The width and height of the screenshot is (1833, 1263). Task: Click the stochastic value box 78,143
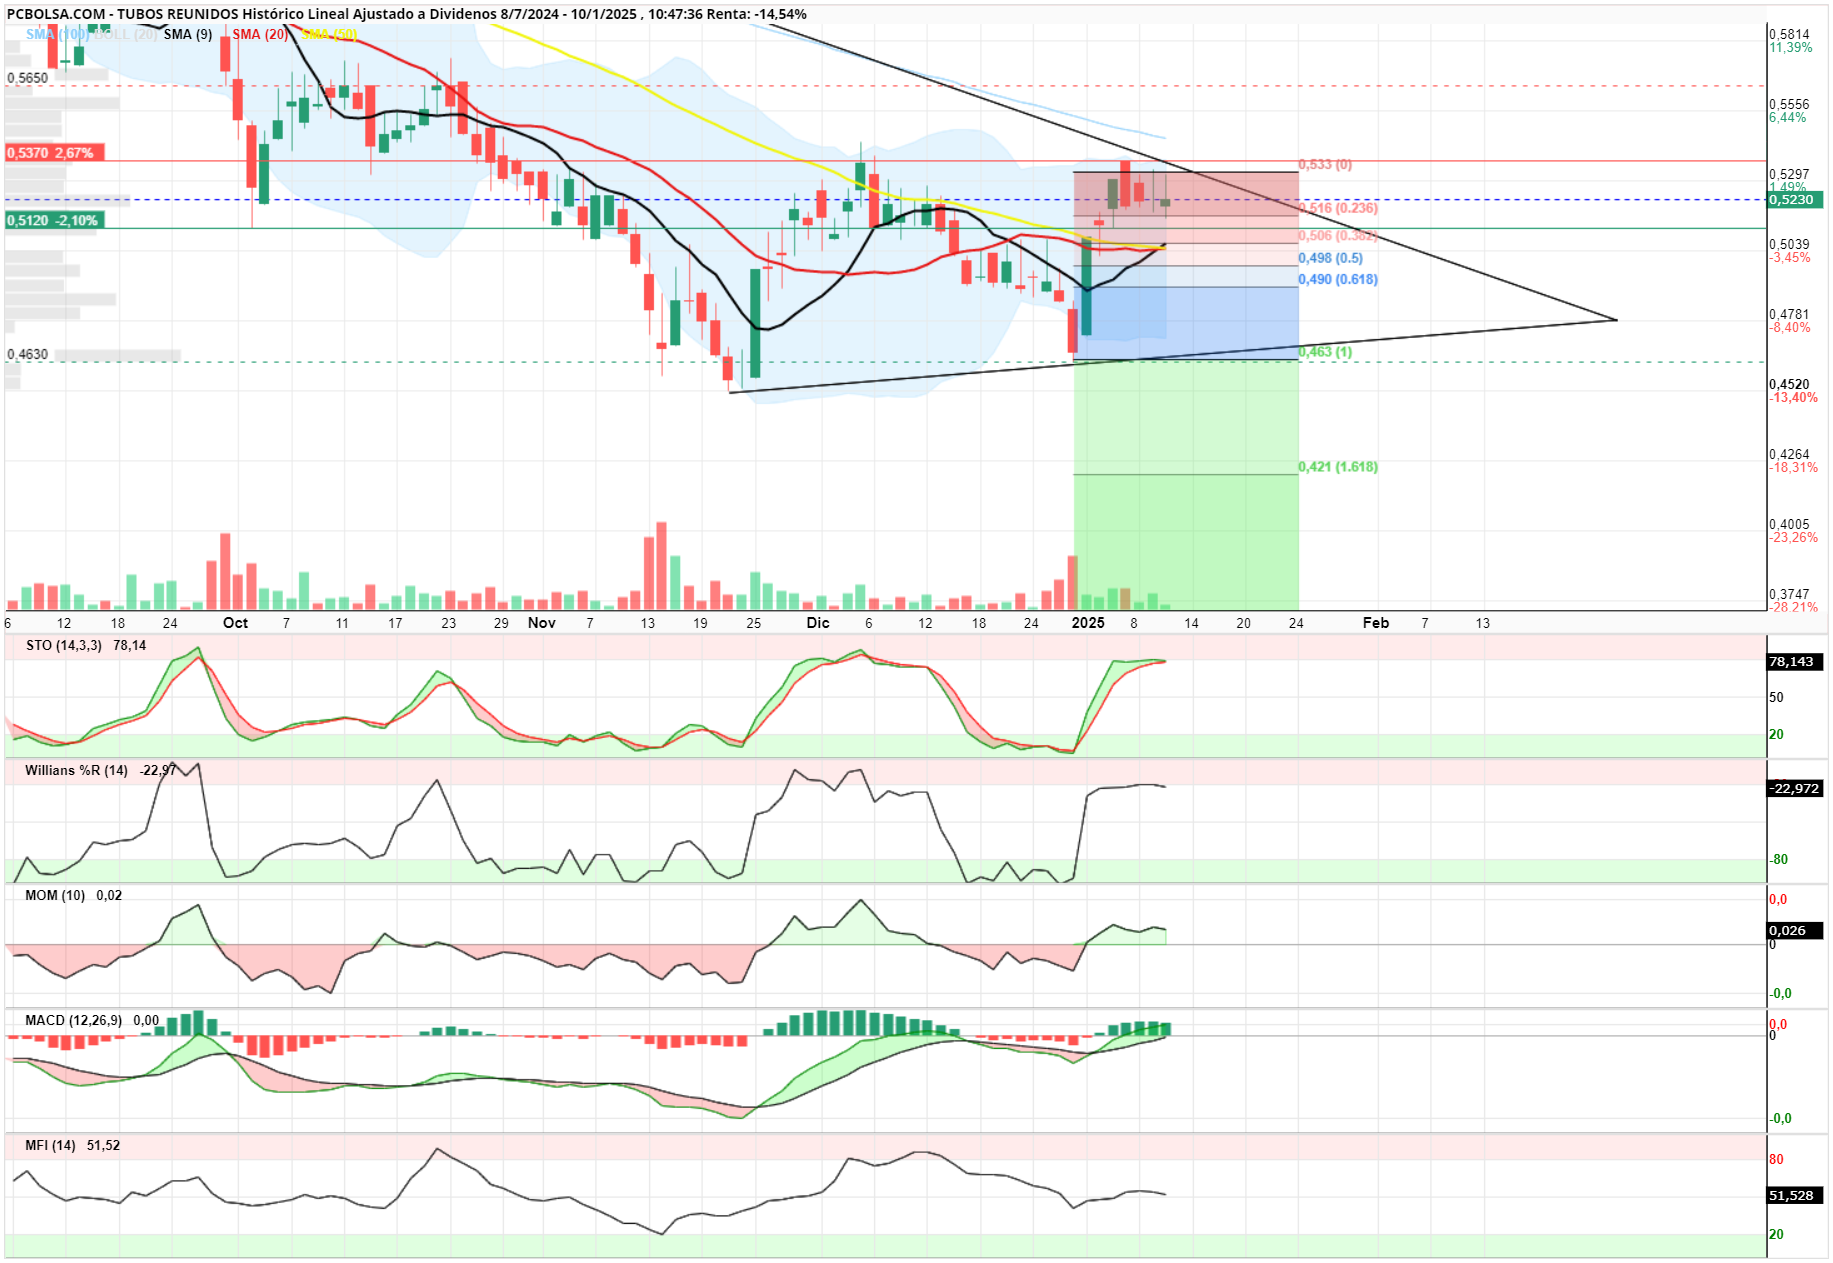click(1795, 662)
